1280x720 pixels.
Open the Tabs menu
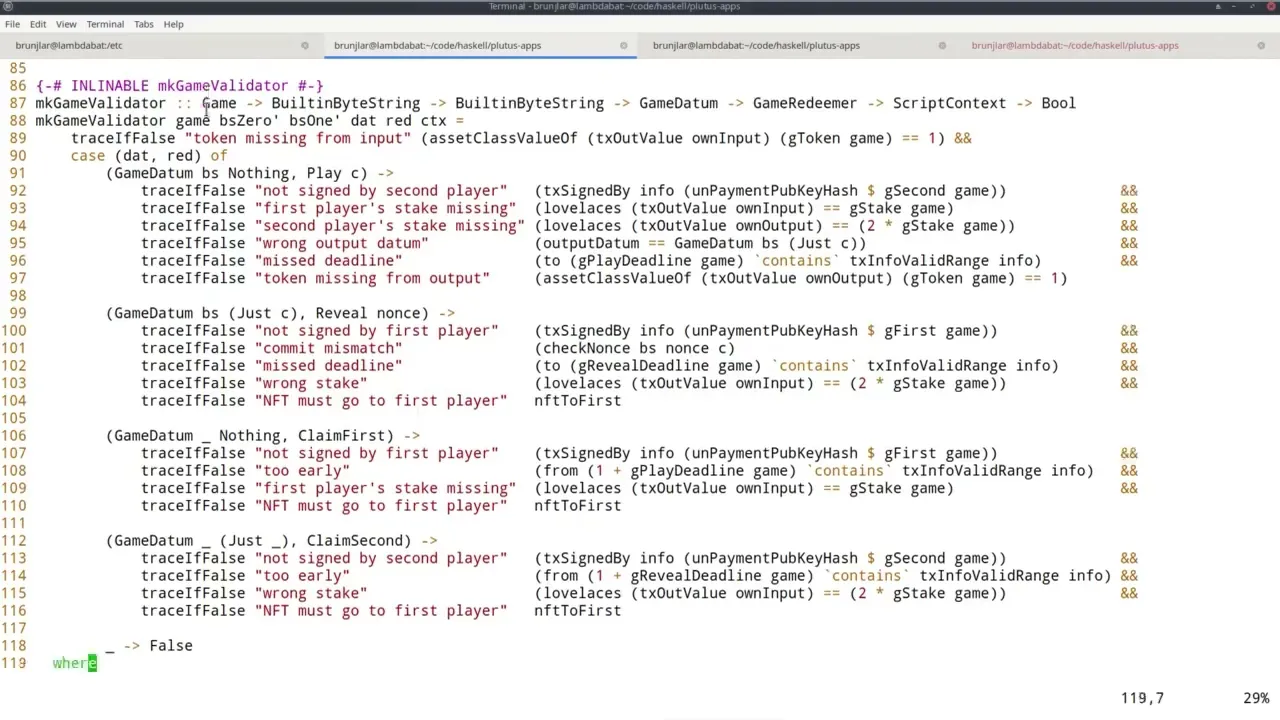[x=143, y=24]
